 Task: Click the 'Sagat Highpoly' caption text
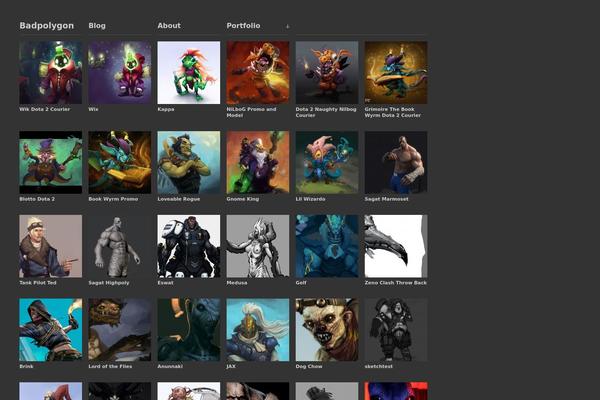pyautogui.click(x=109, y=283)
